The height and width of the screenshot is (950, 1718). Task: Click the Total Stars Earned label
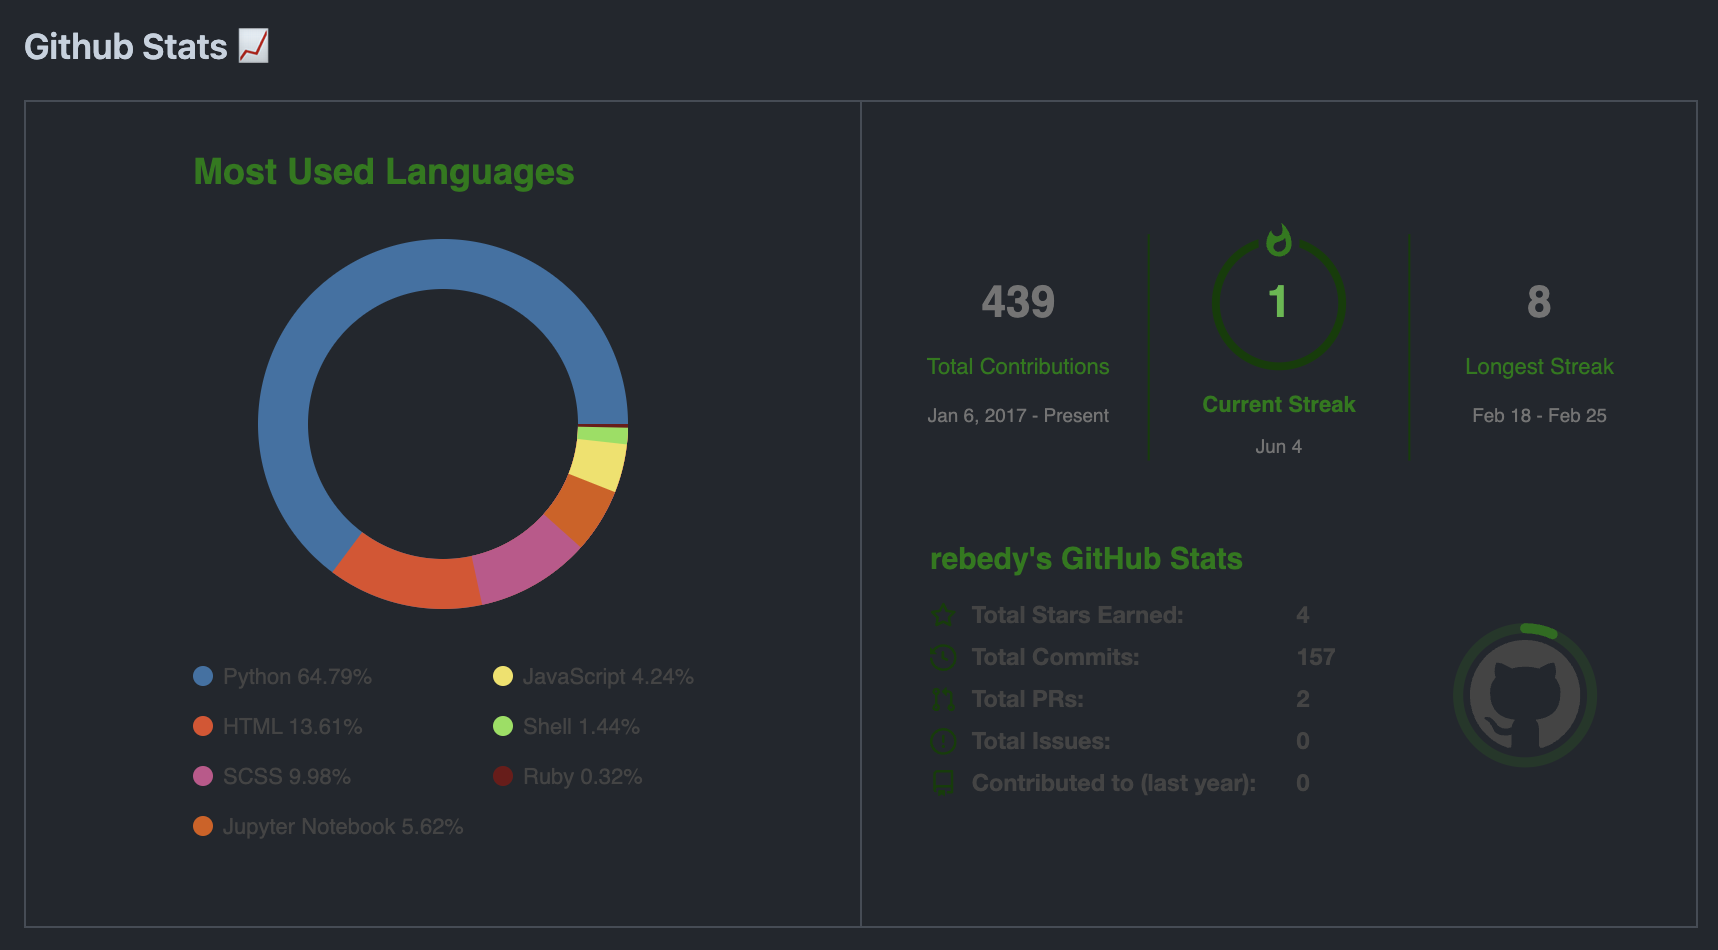1077,615
